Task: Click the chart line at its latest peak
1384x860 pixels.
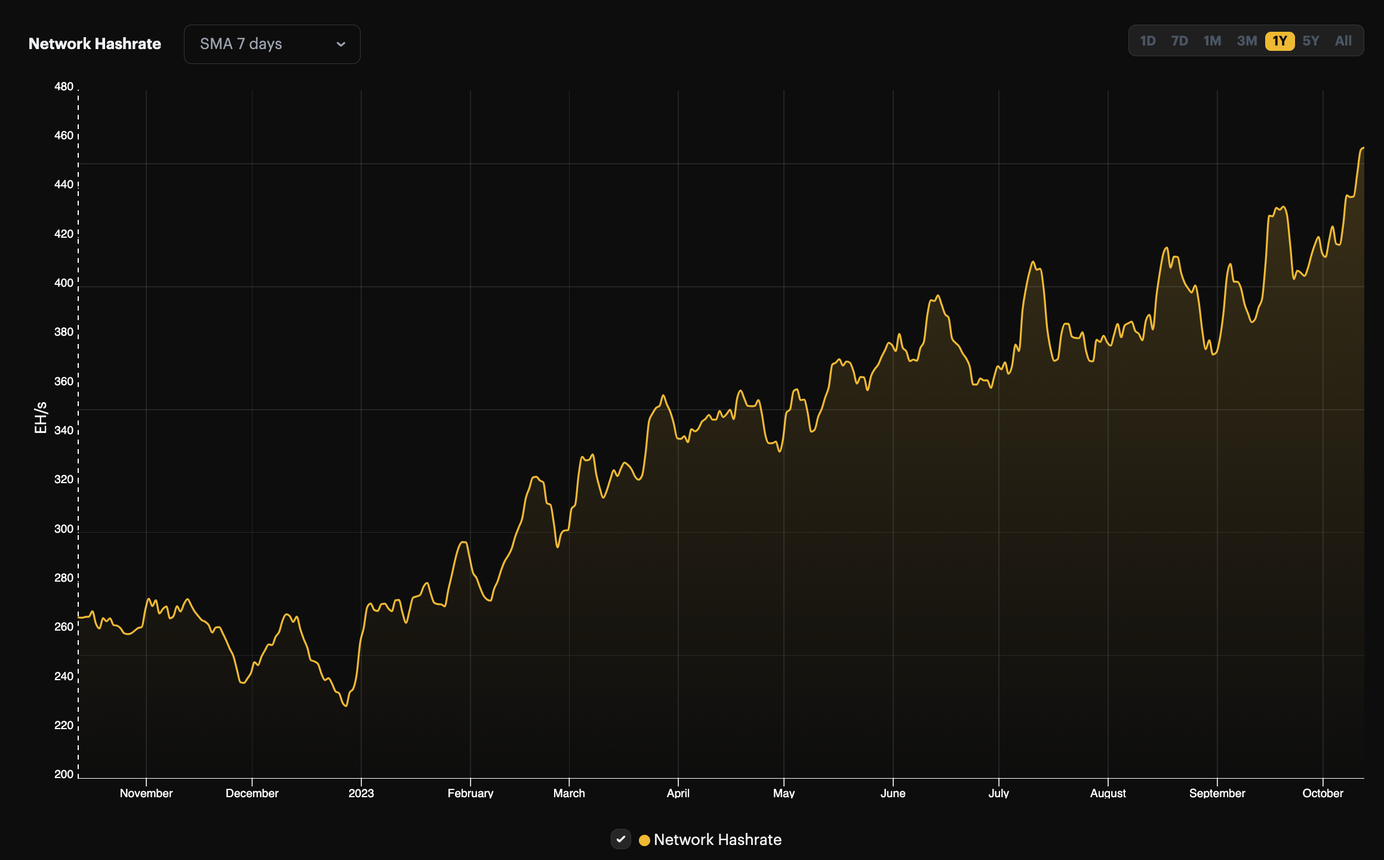Action: tap(1364, 150)
